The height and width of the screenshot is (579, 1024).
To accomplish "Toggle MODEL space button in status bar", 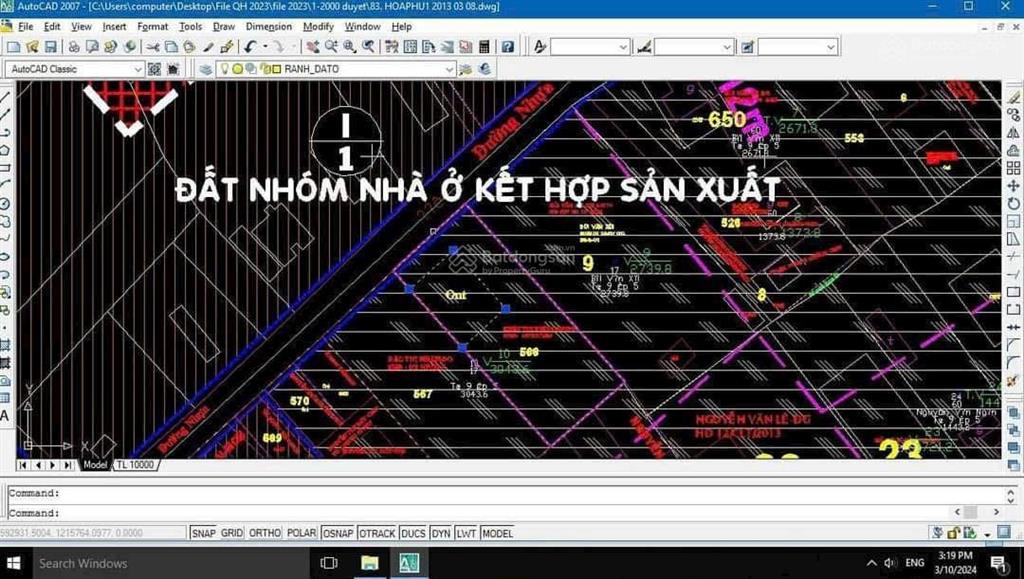I will pos(497,533).
